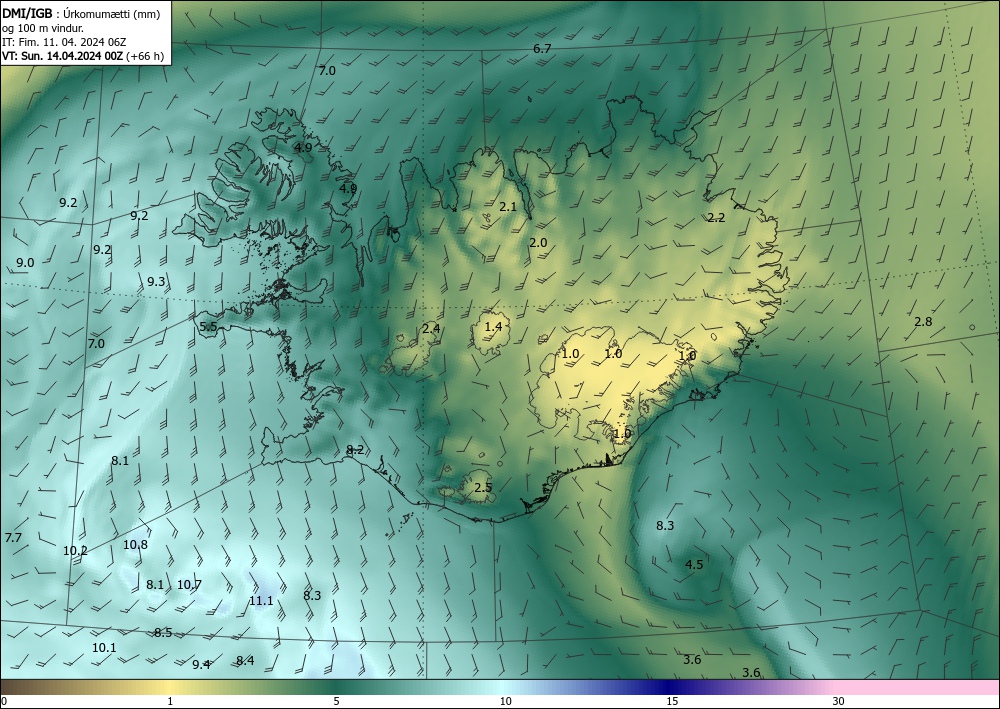Image resolution: width=1000 pixels, height=709 pixels.
Task: Click the '5.5' value on the map
Action: (209, 327)
